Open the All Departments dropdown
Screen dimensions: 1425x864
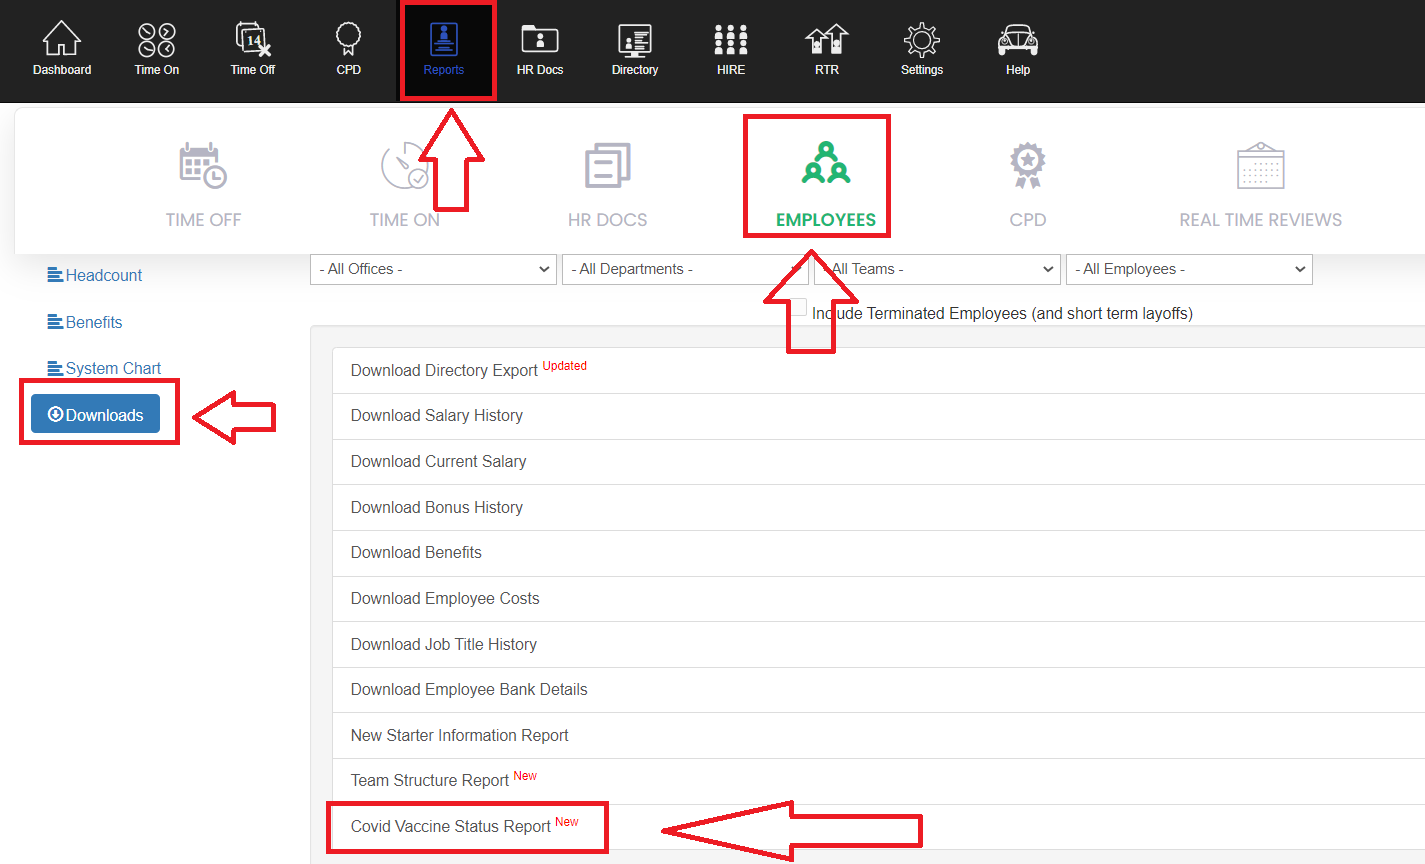point(684,269)
